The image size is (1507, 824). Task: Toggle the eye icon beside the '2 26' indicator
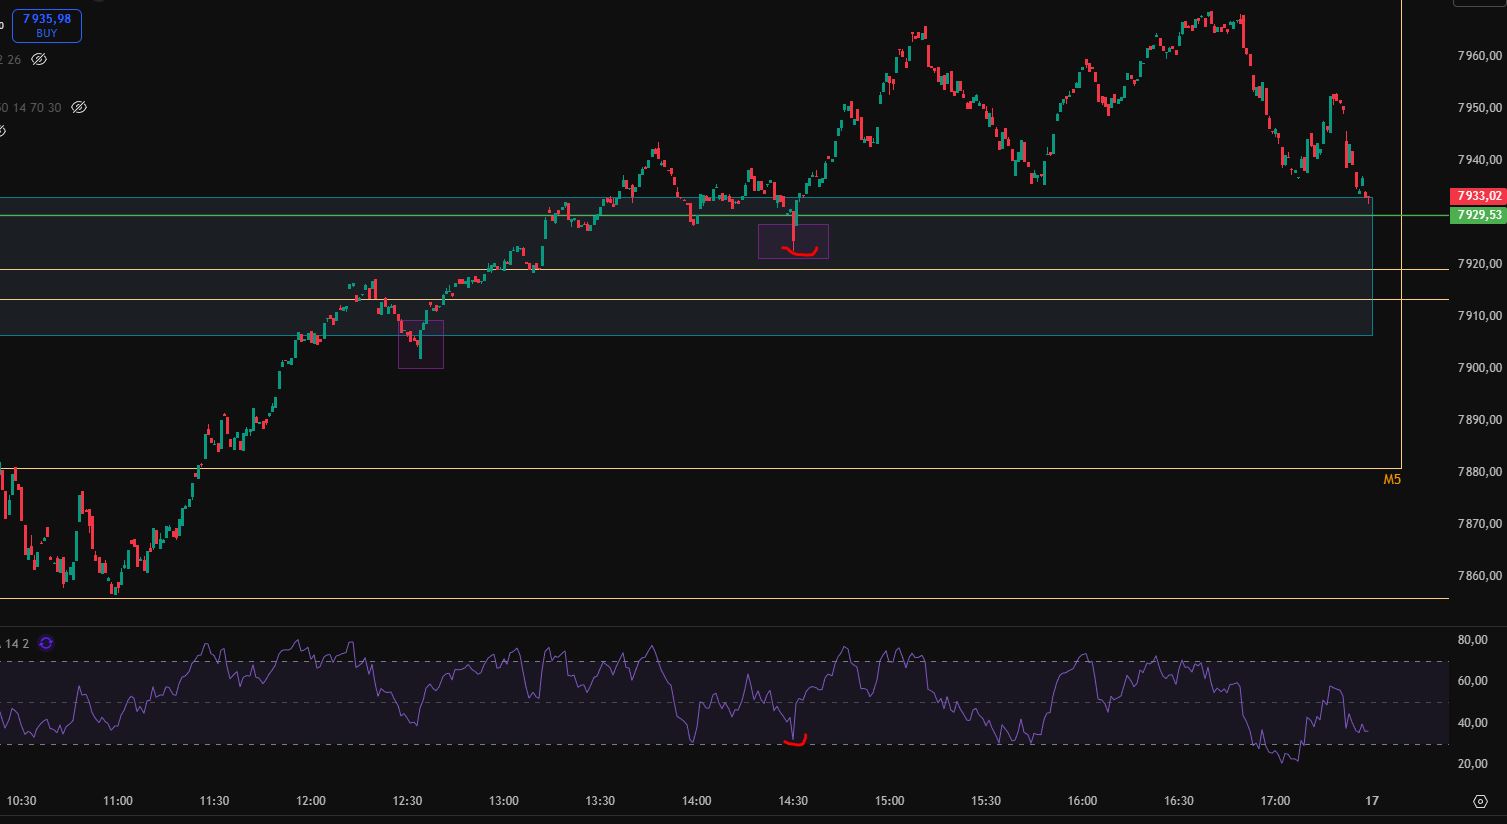click(39, 60)
